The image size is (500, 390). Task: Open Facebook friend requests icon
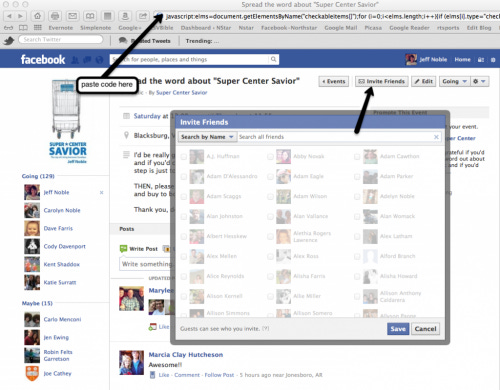pyautogui.click(x=75, y=60)
